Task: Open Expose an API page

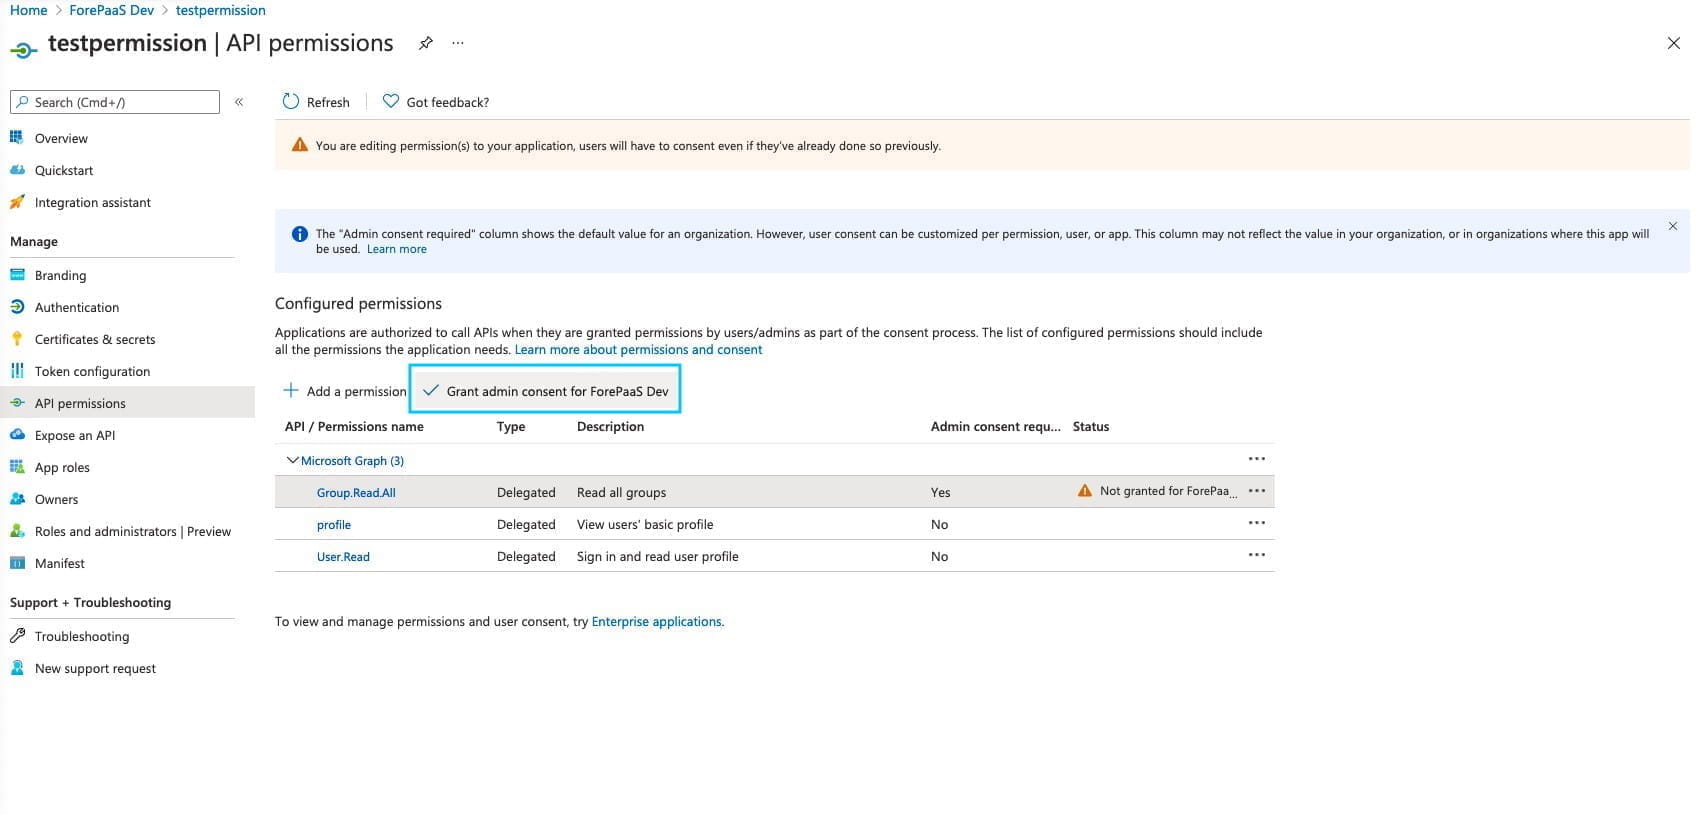Action: click(x=75, y=435)
